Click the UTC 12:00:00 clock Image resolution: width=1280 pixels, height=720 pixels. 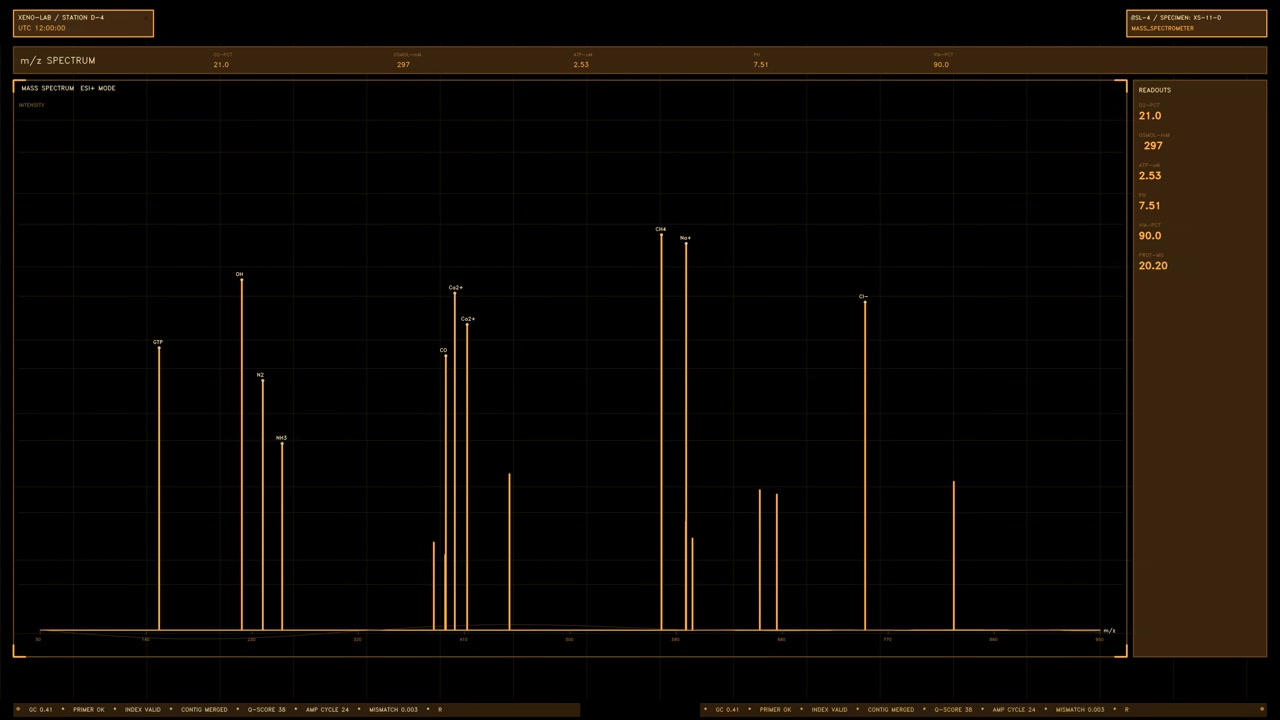click(41, 28)
